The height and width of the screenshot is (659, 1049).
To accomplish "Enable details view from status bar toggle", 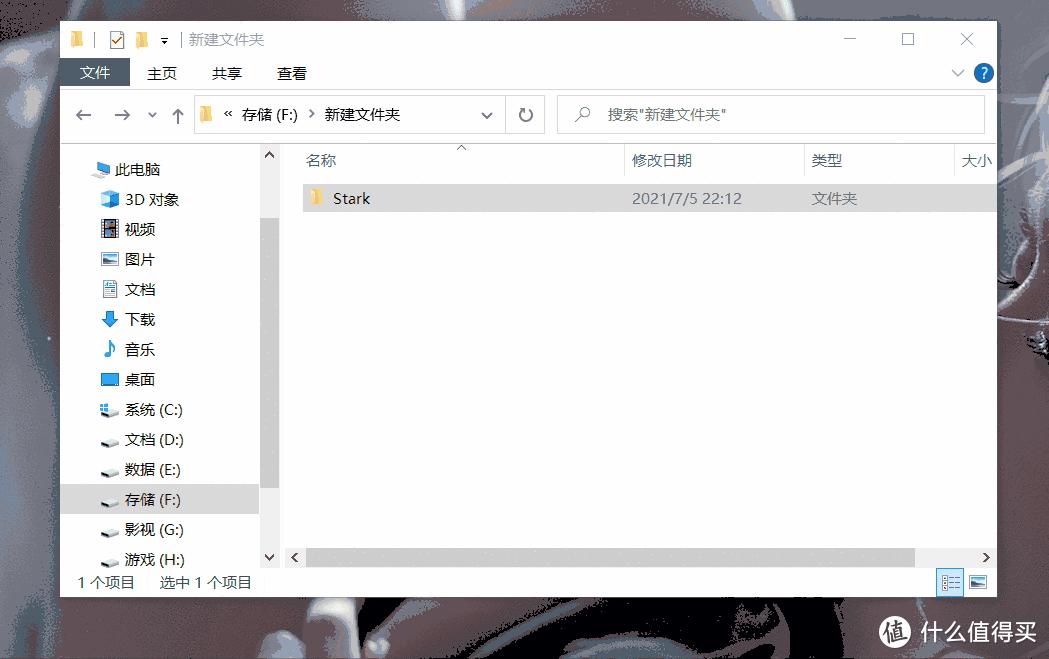I will [949, 581].
